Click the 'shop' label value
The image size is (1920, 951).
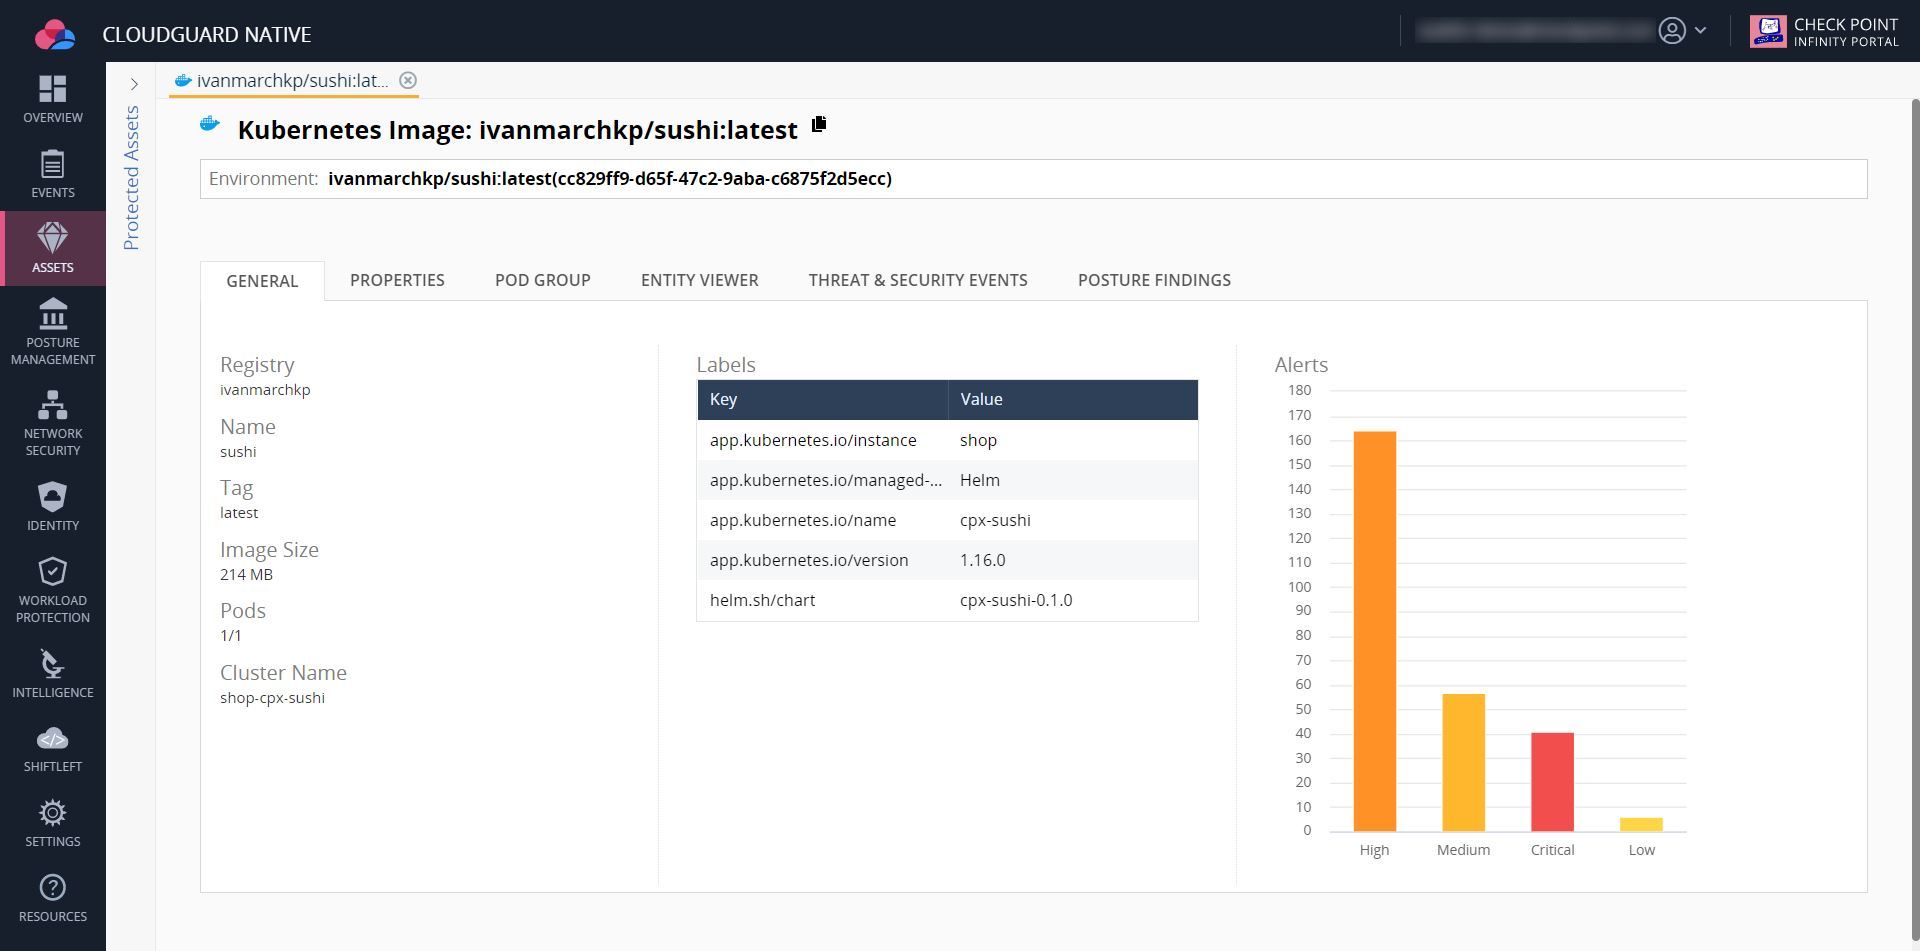978,440
